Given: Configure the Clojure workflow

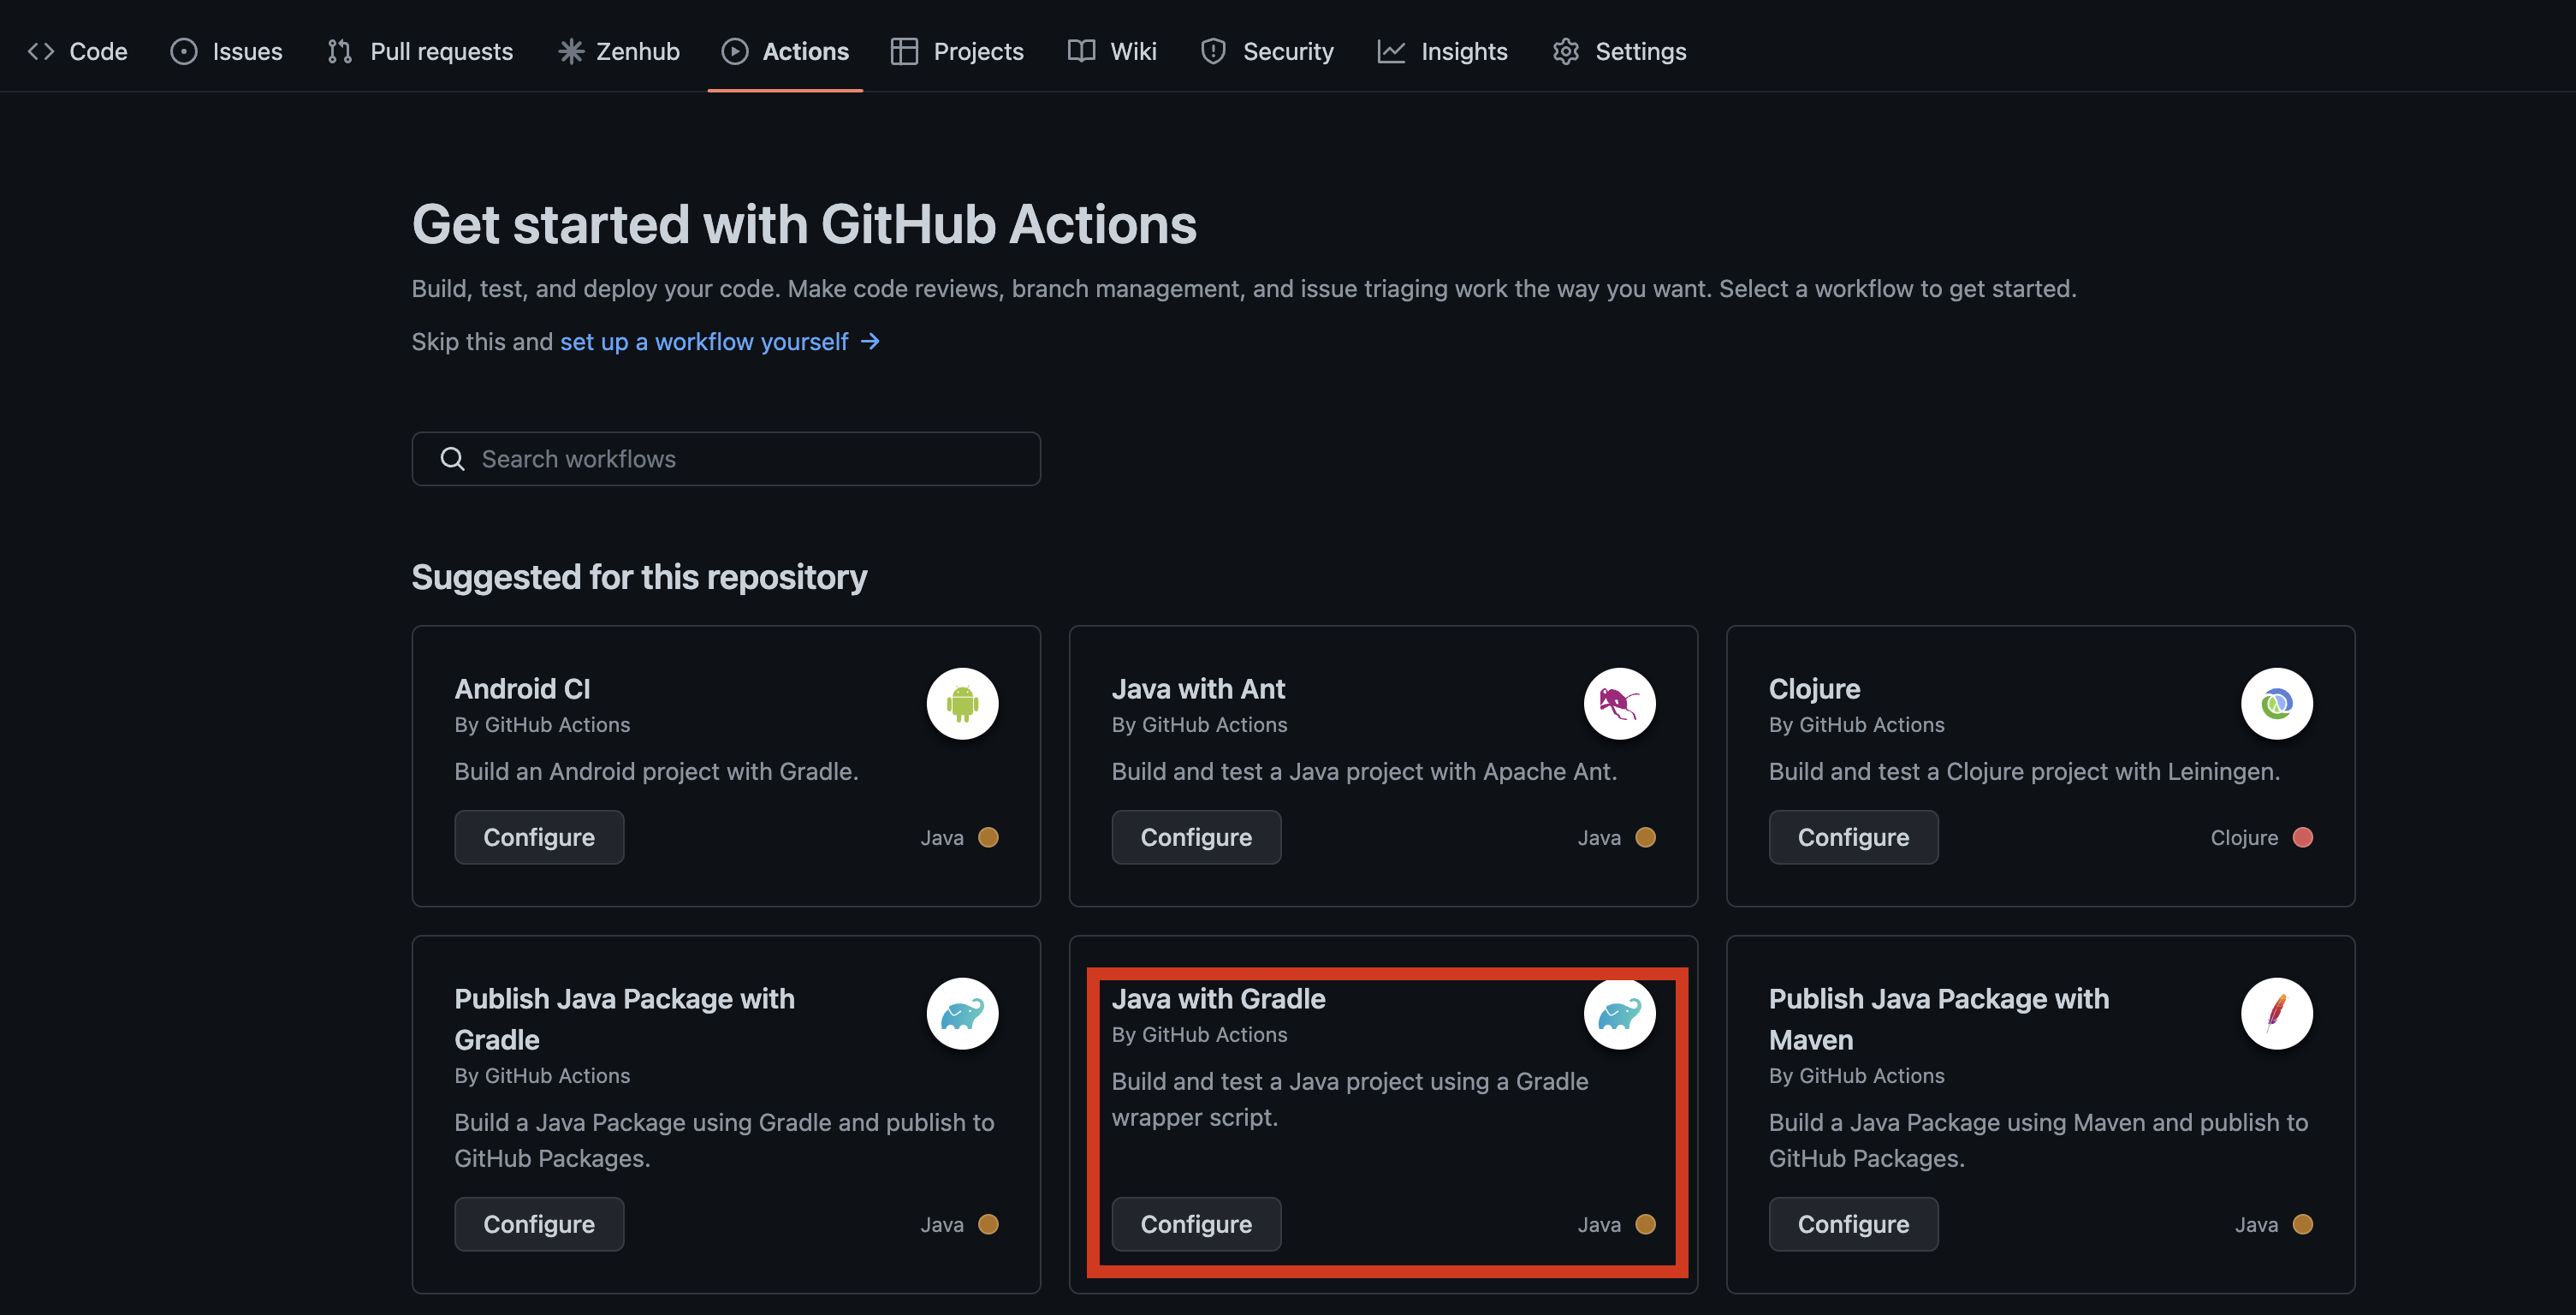Looking at the screenshot, I should pyautogui.click(x=1853, y=837).
